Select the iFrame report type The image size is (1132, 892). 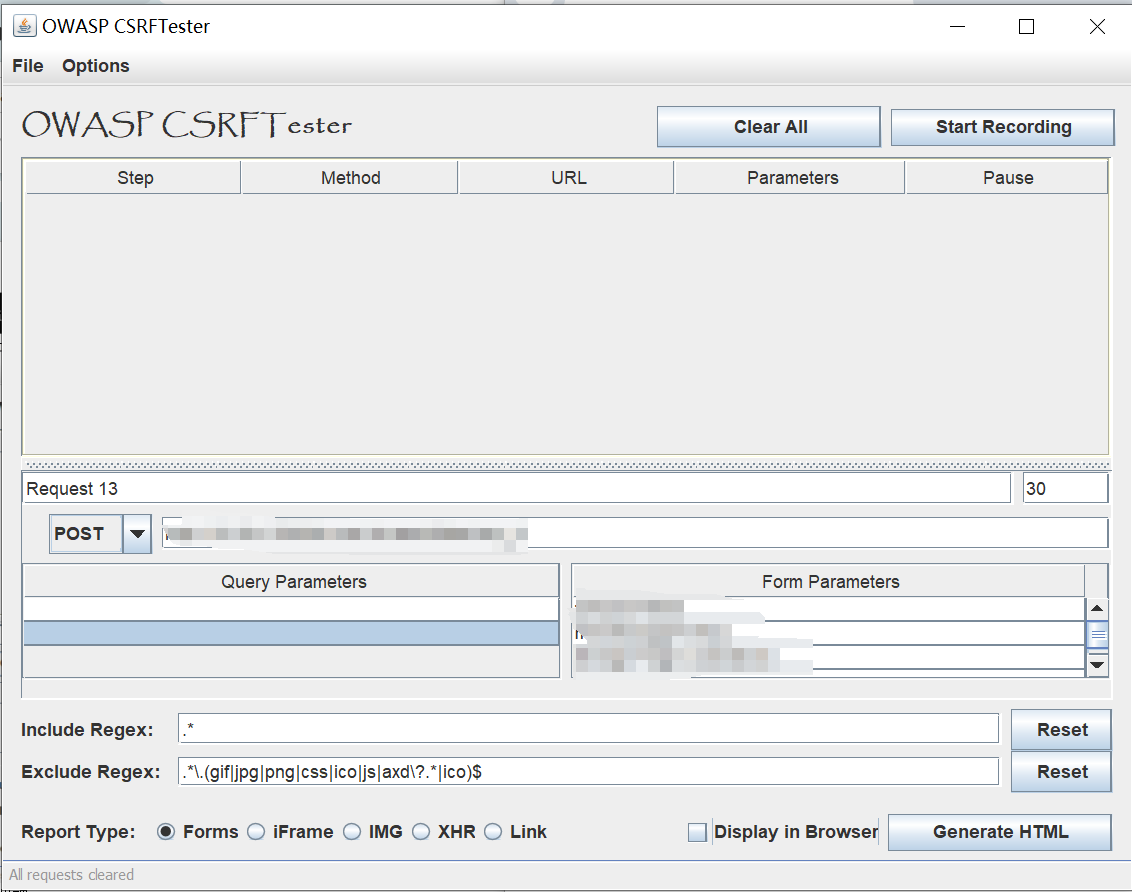pyautogui.click(x=256, y=832)
